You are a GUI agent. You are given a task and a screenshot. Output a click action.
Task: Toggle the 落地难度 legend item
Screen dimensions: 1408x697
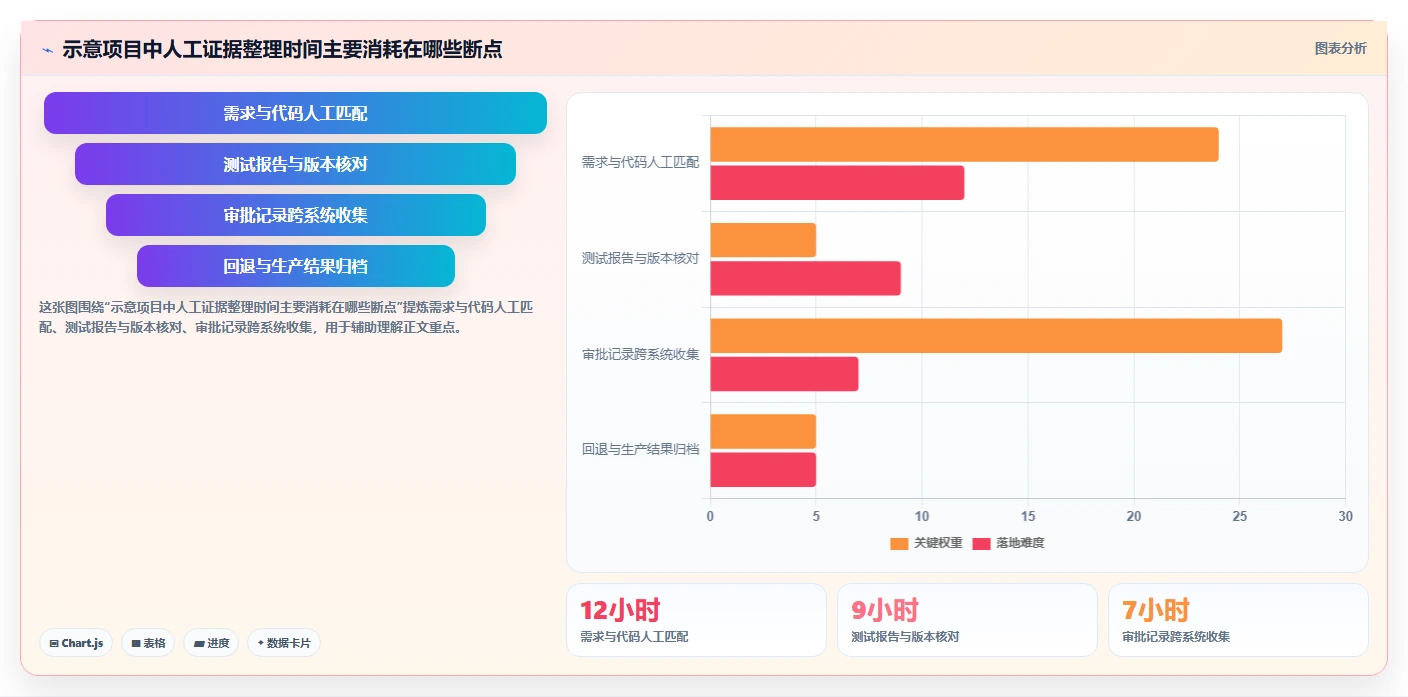tap(1008, 543)
